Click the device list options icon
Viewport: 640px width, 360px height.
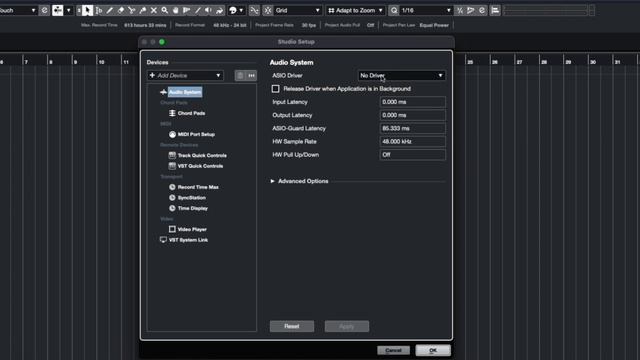(x=251, y=76)
